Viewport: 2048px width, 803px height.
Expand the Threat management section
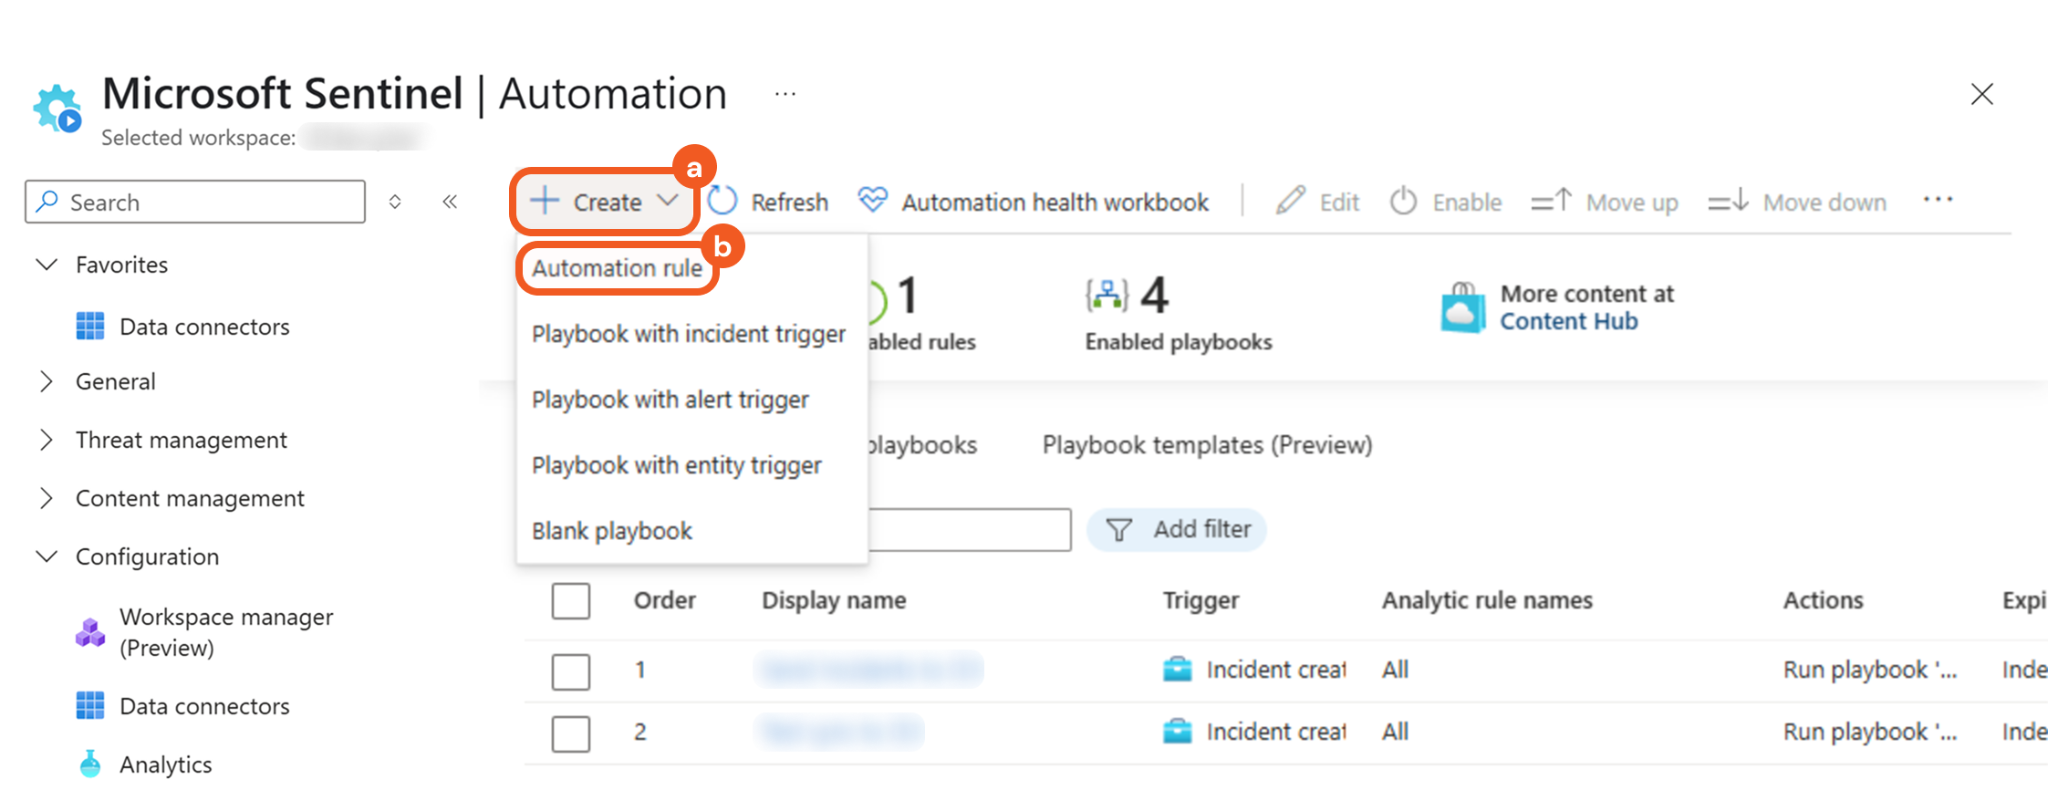point(46,440)
